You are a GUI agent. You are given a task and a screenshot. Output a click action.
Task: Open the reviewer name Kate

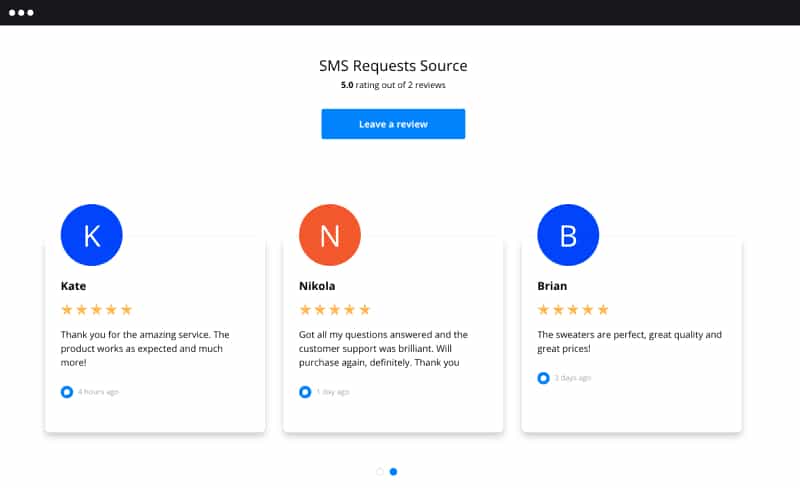tap(73, 286)
